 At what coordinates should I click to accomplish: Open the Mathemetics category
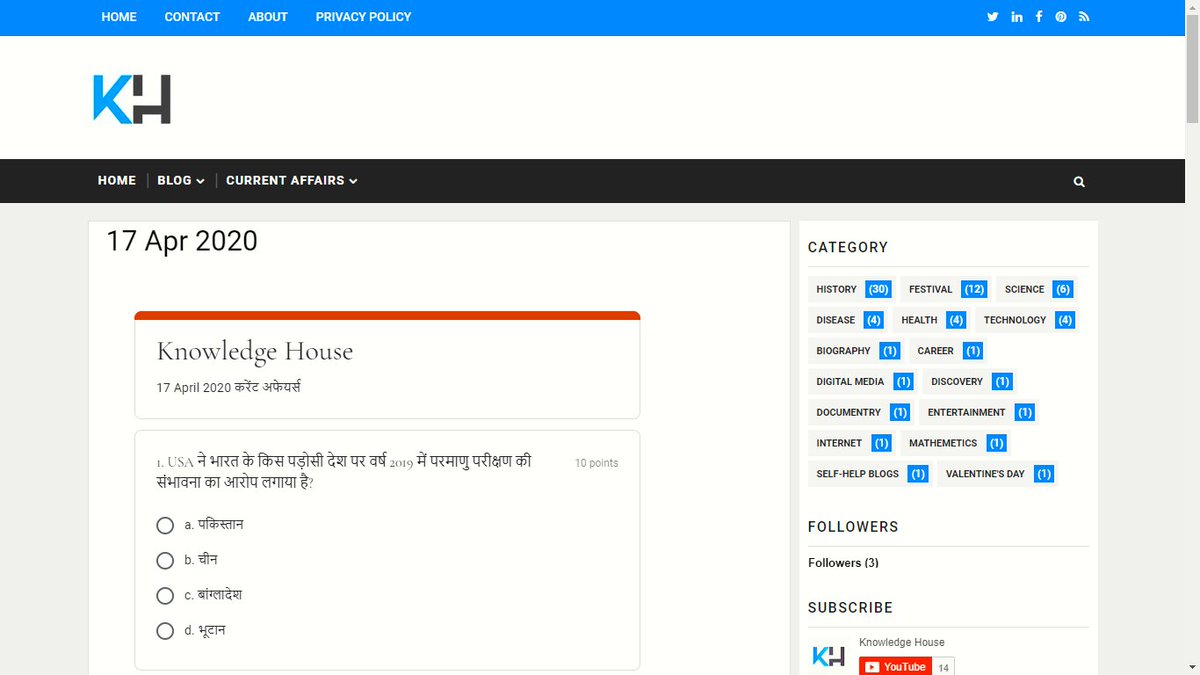955,443
